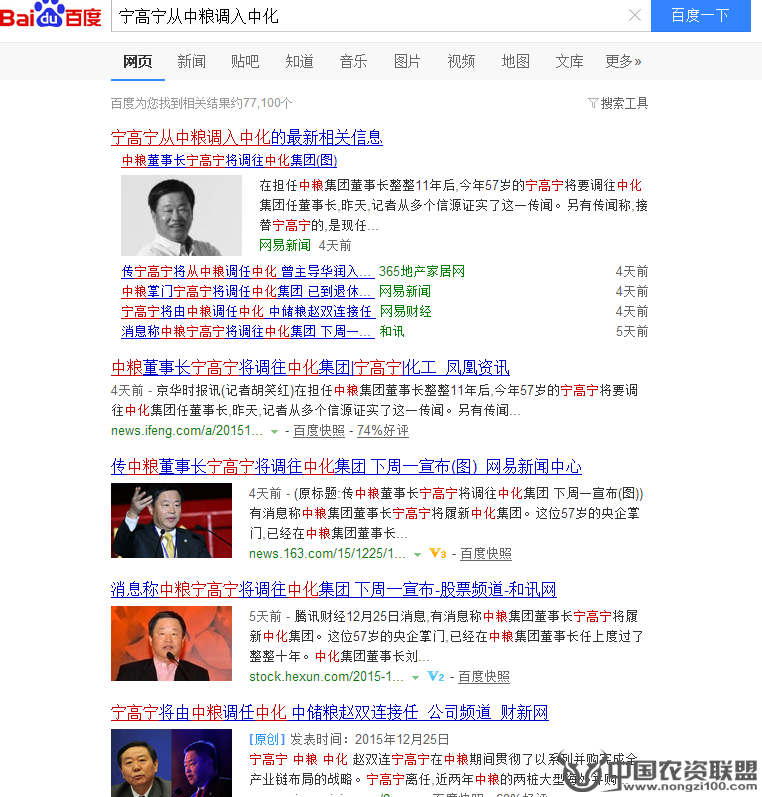The image size is (762, 797).
Task: Open the 股票频道-和讯网 result title
Action: point(333,589)
